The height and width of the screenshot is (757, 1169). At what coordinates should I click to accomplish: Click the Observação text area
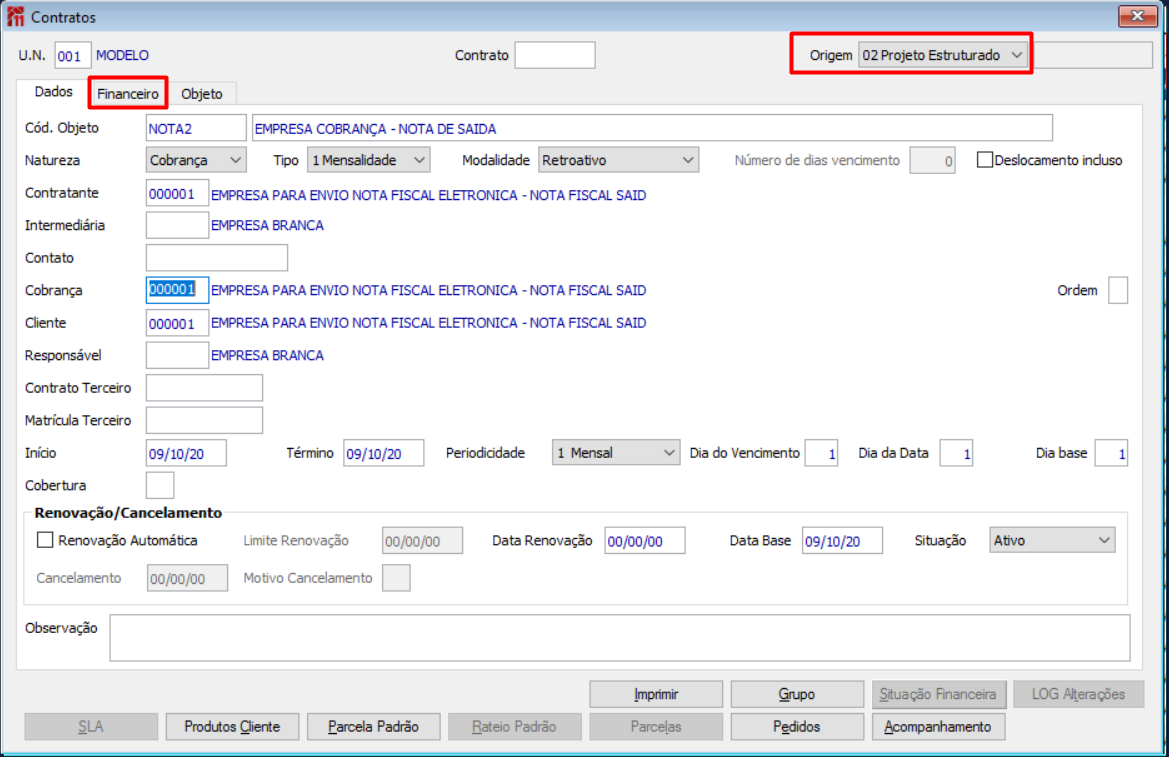tap(620, 638)
